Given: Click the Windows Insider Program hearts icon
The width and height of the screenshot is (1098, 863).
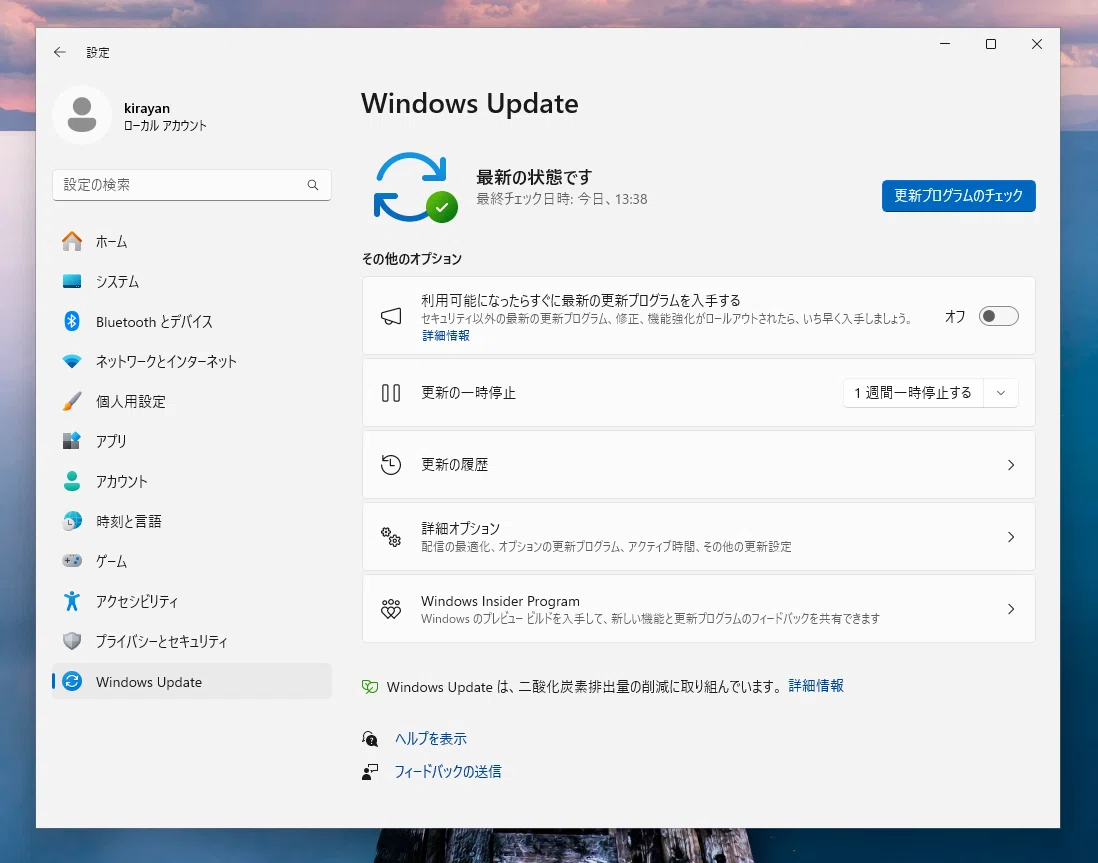Looking at the screenshot, I should [391, 609].
